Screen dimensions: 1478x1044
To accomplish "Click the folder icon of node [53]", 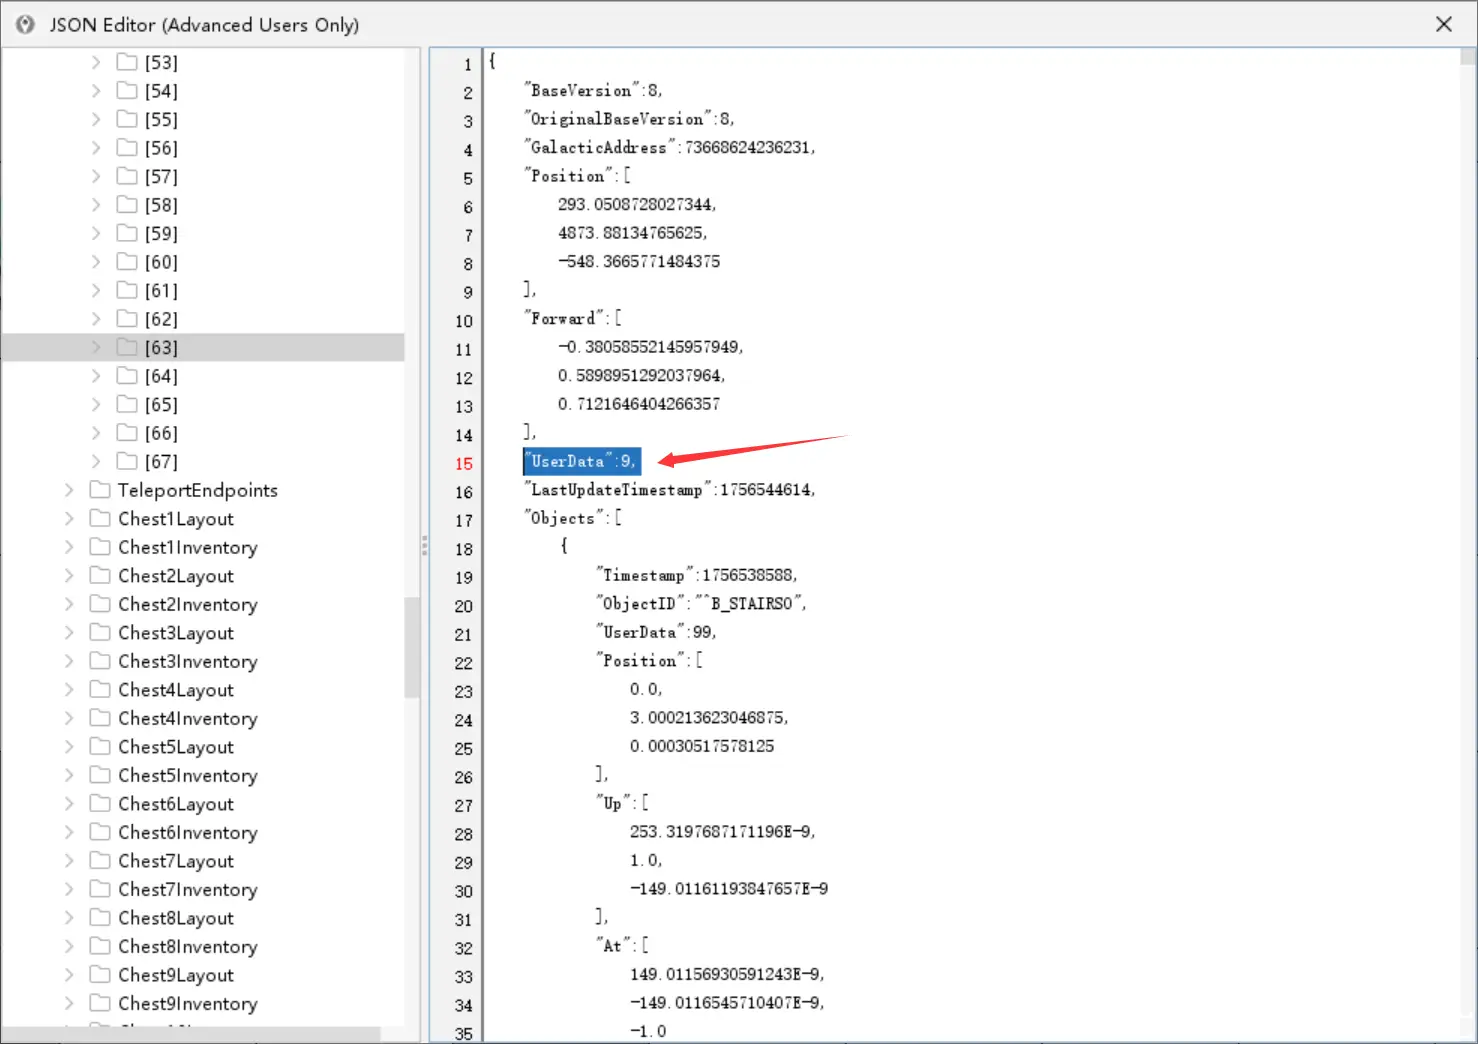I will 127,62.
